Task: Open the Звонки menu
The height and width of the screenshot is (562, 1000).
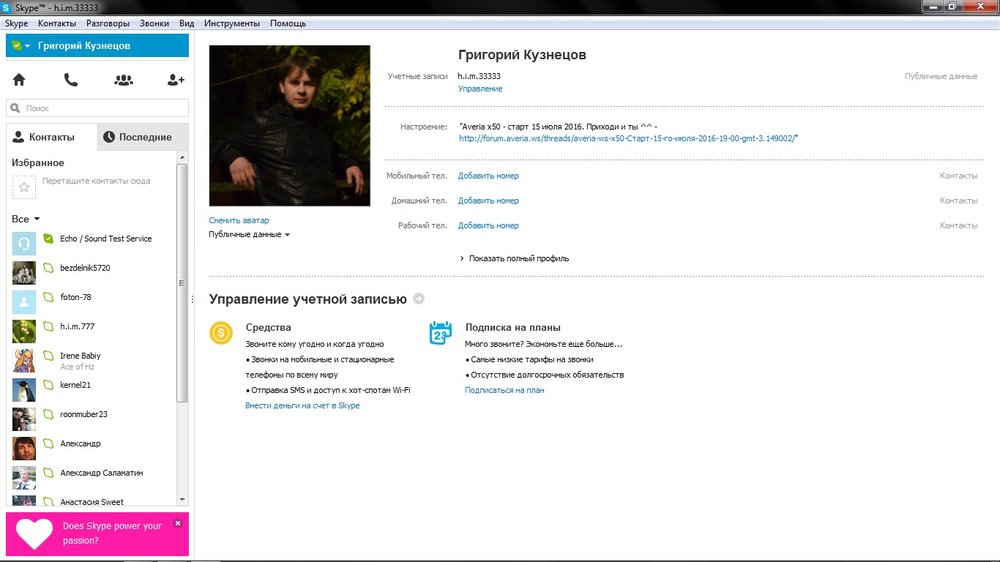Action: 154,23
